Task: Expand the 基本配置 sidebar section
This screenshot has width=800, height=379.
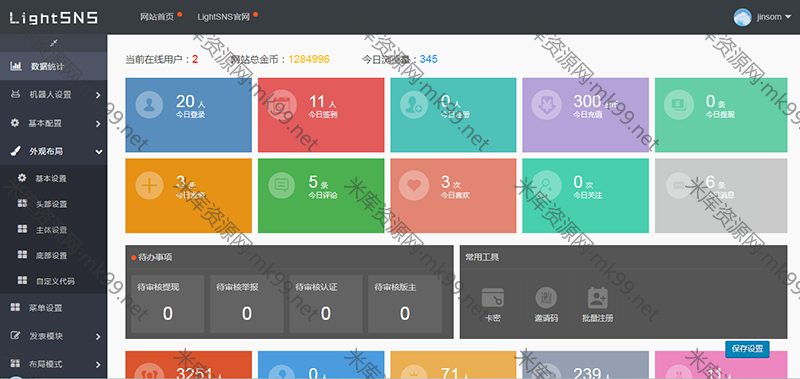Action: tap(53, 123)
